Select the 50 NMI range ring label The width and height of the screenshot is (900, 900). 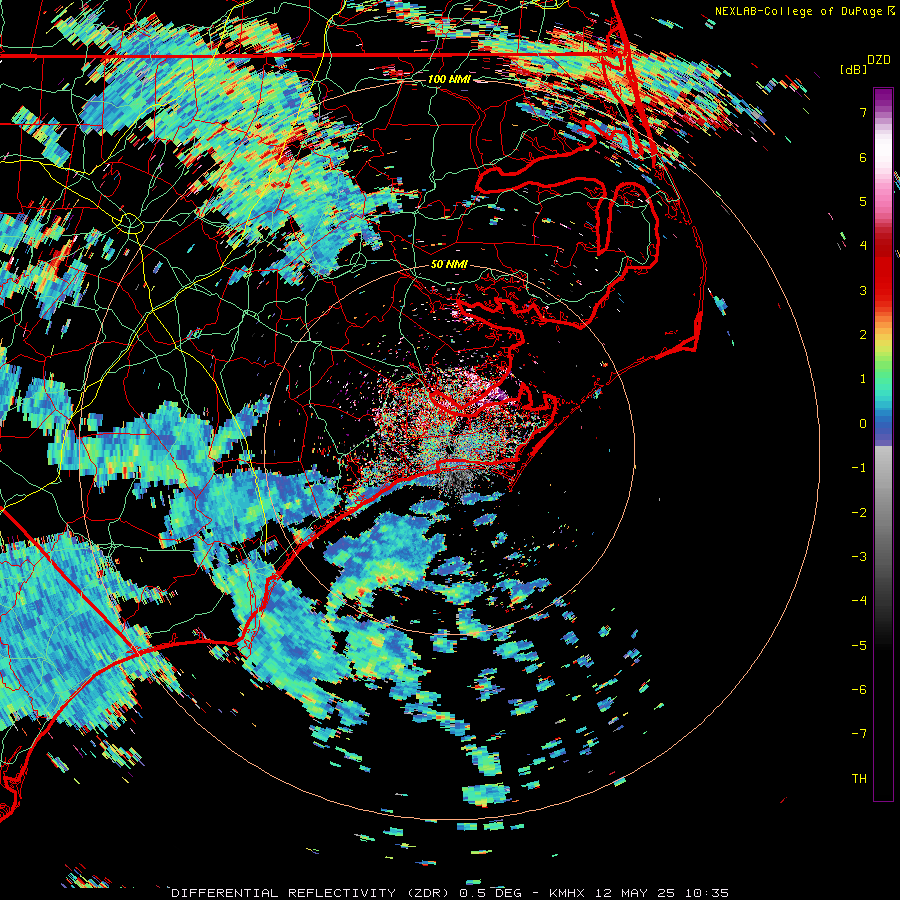coord(449,265)
